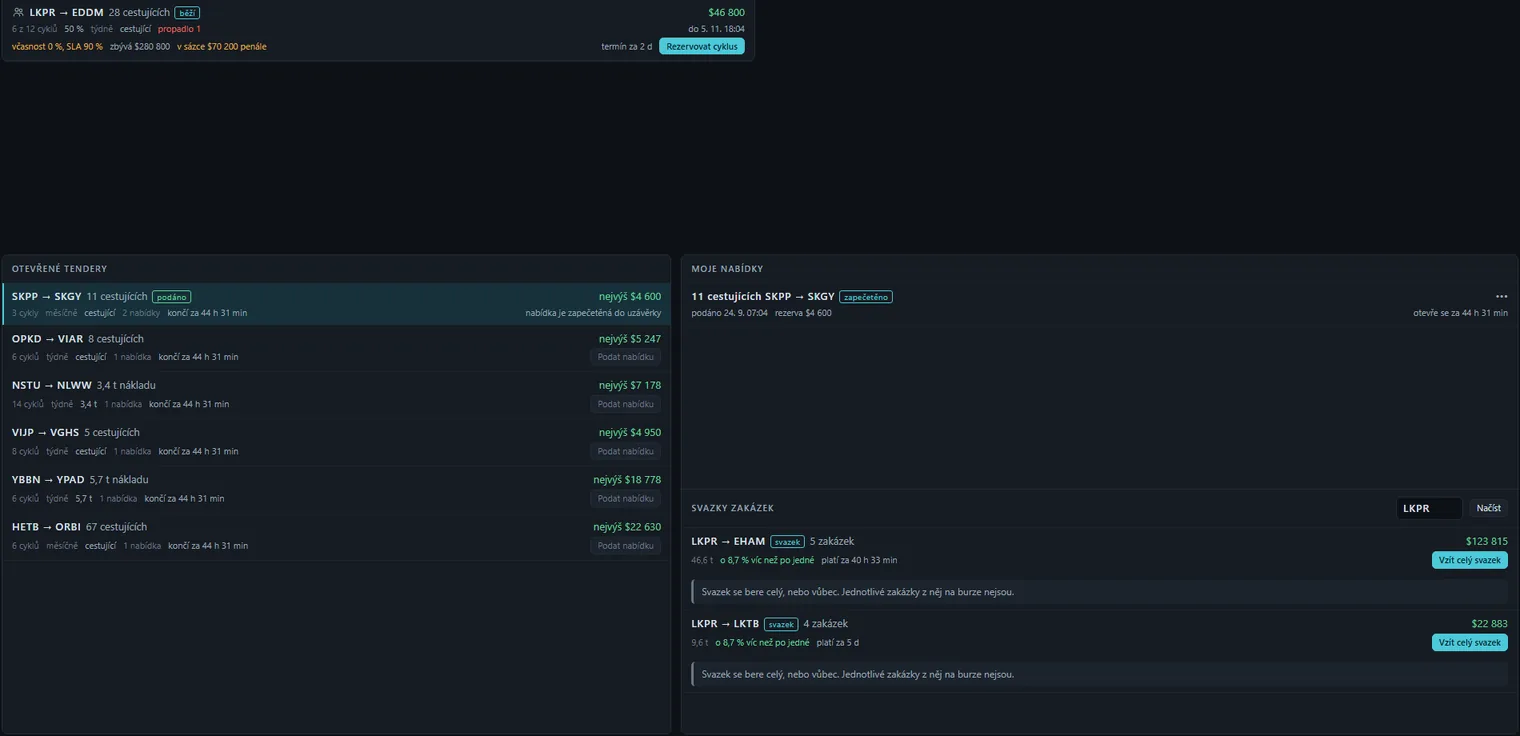Viewport: 1520px width, 736px height.
Task: Submit a bid on the OPKD → VIAR tender
Action: (626, 357)
